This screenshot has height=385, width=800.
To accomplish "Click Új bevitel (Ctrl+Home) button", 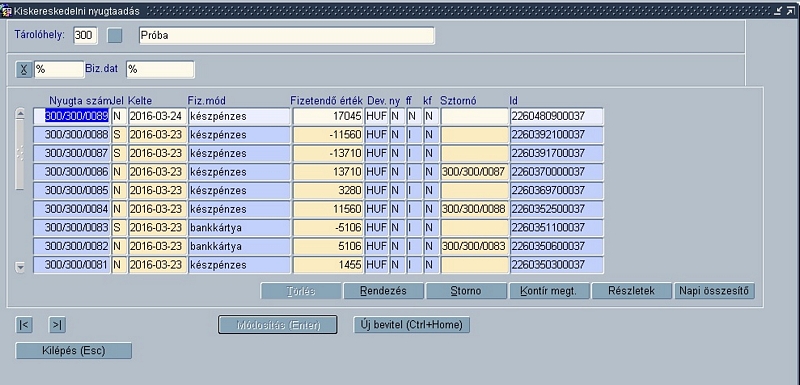I will tap(412, 325).
